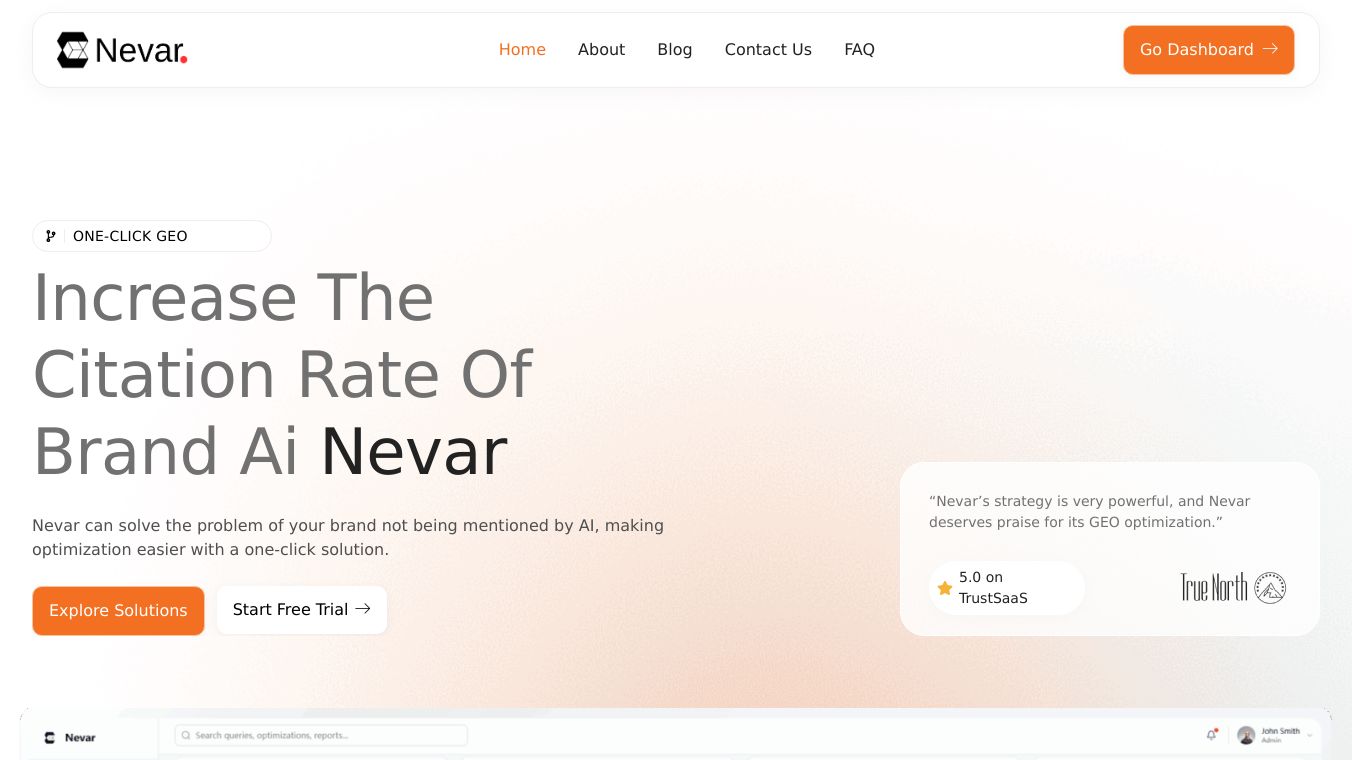
Task: Click the 5.0 on TrustSaaS rating pill
Action: tap(1006, 588)
